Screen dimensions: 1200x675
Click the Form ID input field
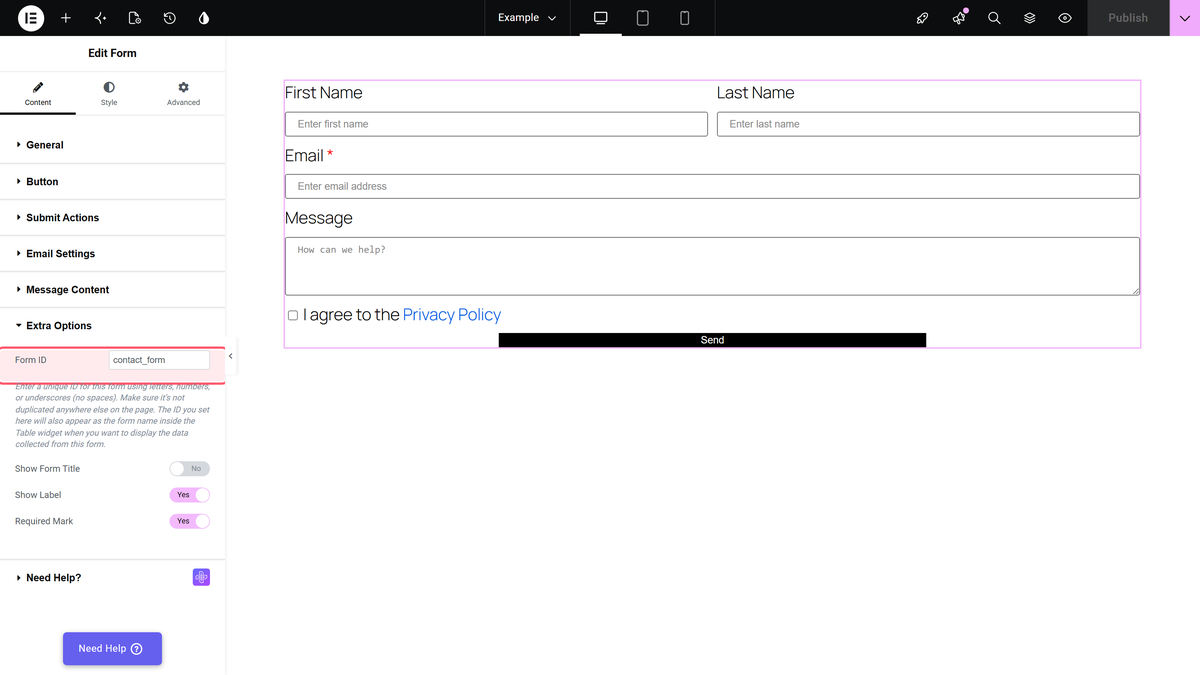click(x=159, y=360)
